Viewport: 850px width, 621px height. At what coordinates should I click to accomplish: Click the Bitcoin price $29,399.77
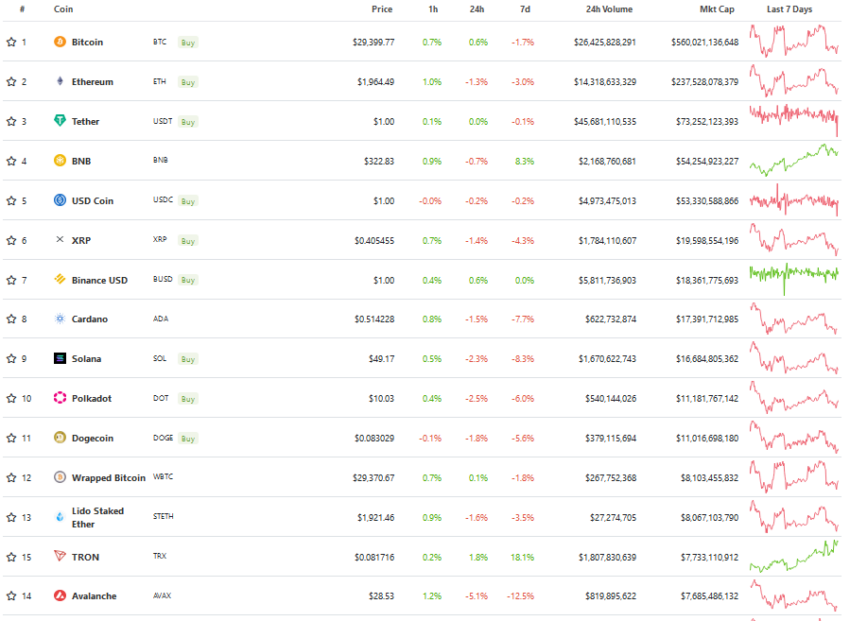[374, 42]
